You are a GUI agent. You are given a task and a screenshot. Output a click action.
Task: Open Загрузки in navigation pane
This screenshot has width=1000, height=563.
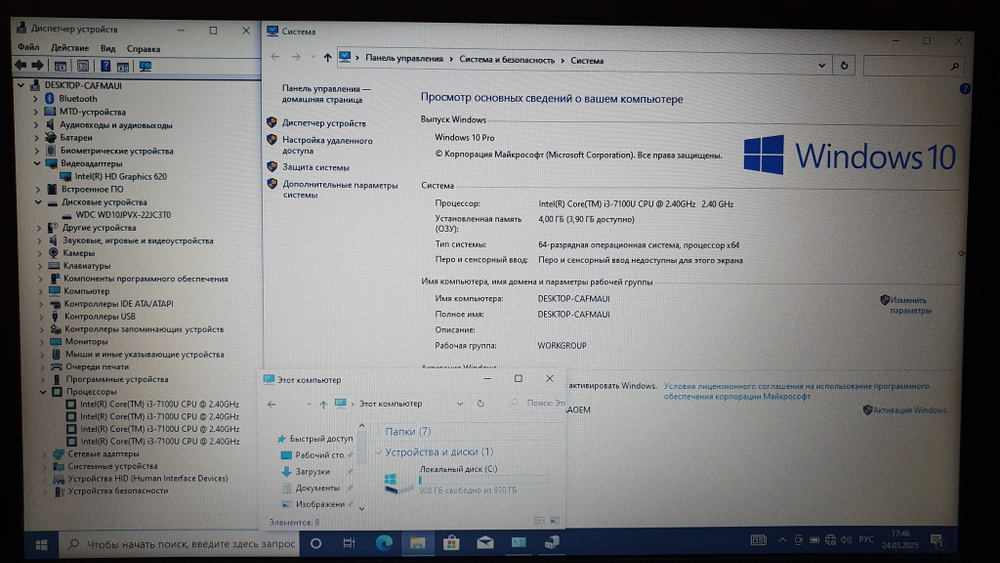[x=312, y=471]
